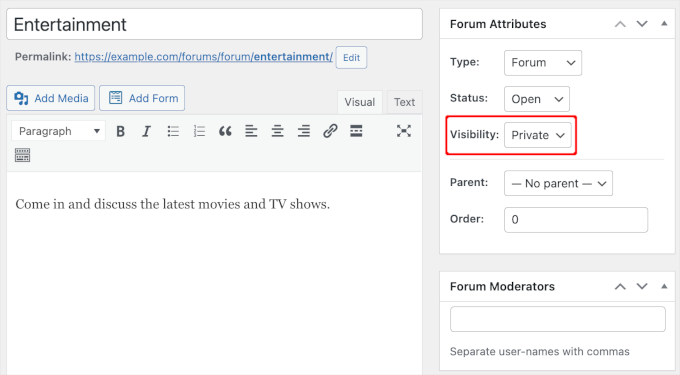The height and width of the screenshot is (375, 680).
Task: Enter distraction-free fullscreen mode
Action: tap(404, 131)
